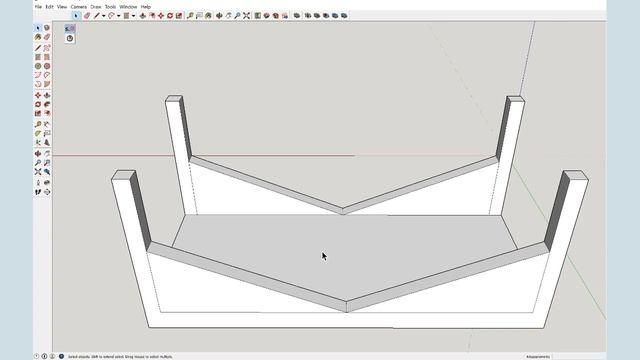Select the Move tool in left toolbar
This screenshot has height=360, width=640.
[x=38, y=95]
